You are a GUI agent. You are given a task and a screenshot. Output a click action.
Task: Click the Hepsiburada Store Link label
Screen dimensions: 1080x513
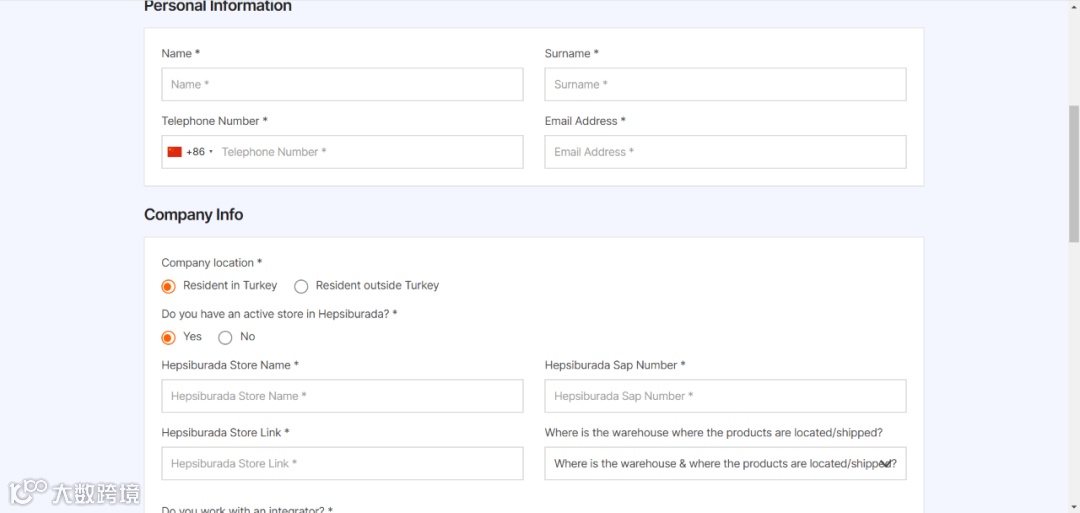pyautogui.click(x=225, y=433)
